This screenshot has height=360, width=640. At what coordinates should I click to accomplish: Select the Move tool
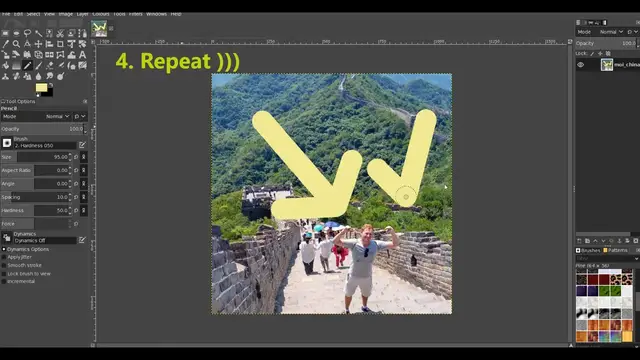[x=38, y=44]
